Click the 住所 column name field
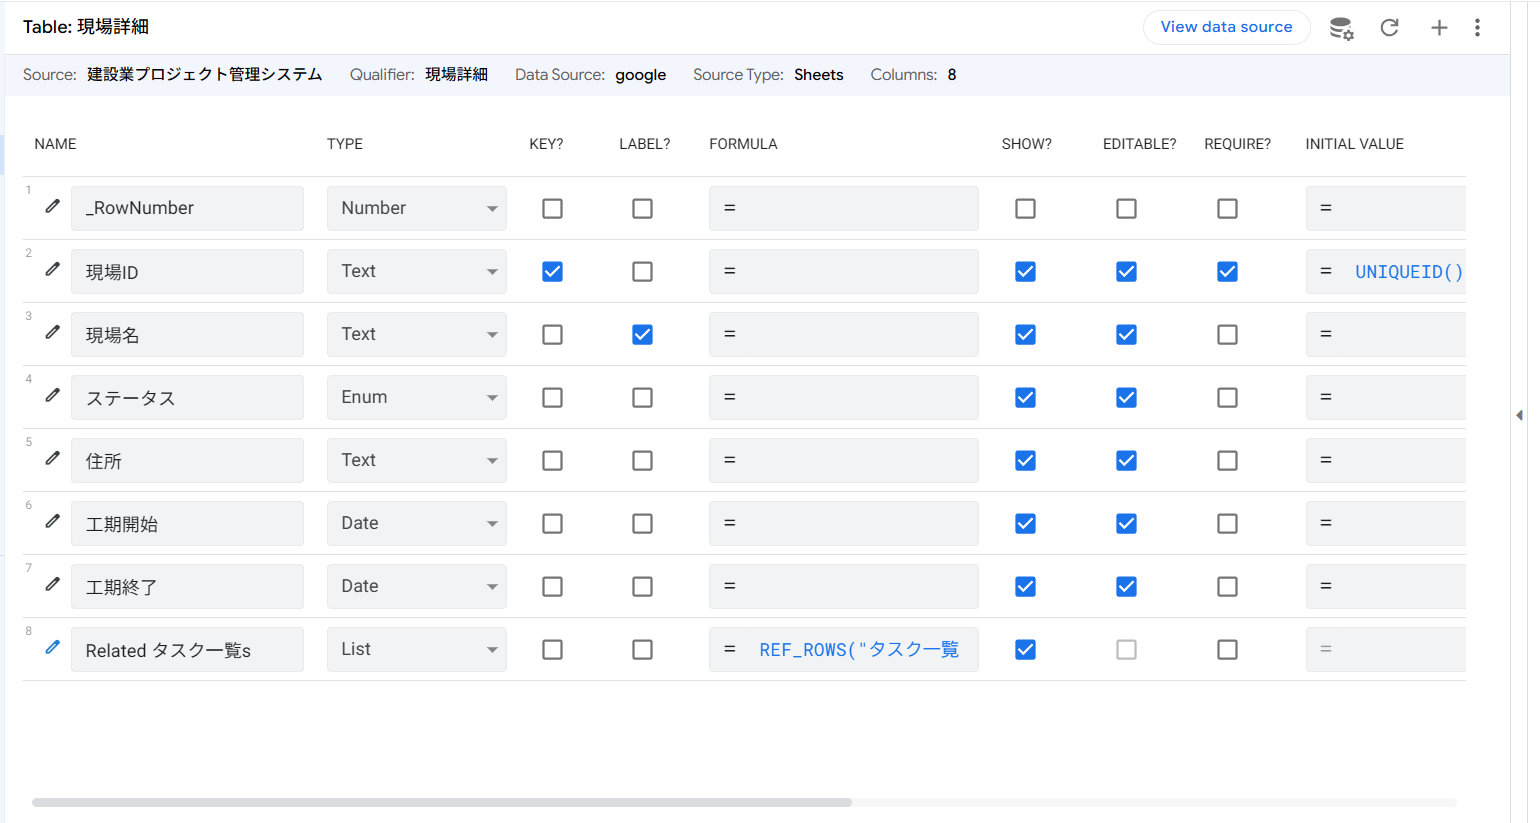Screen dimensions: 1540x823 pyautogui.click(x=187, y=461)
